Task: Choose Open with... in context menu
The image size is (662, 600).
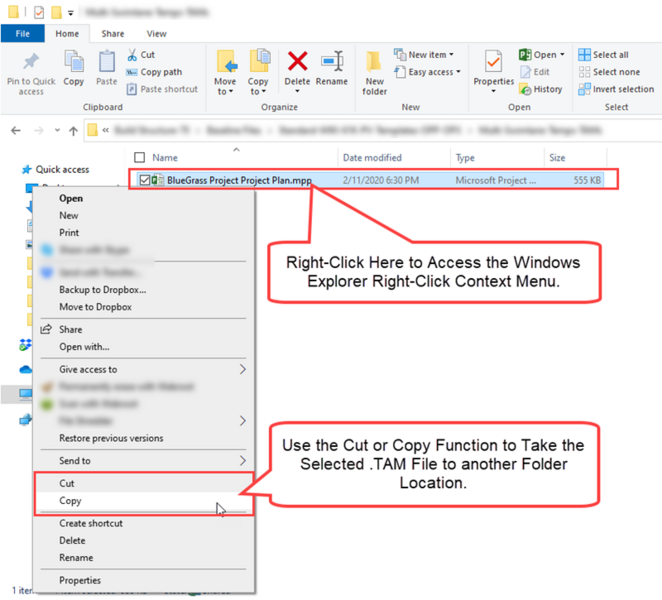Action: 84,347
